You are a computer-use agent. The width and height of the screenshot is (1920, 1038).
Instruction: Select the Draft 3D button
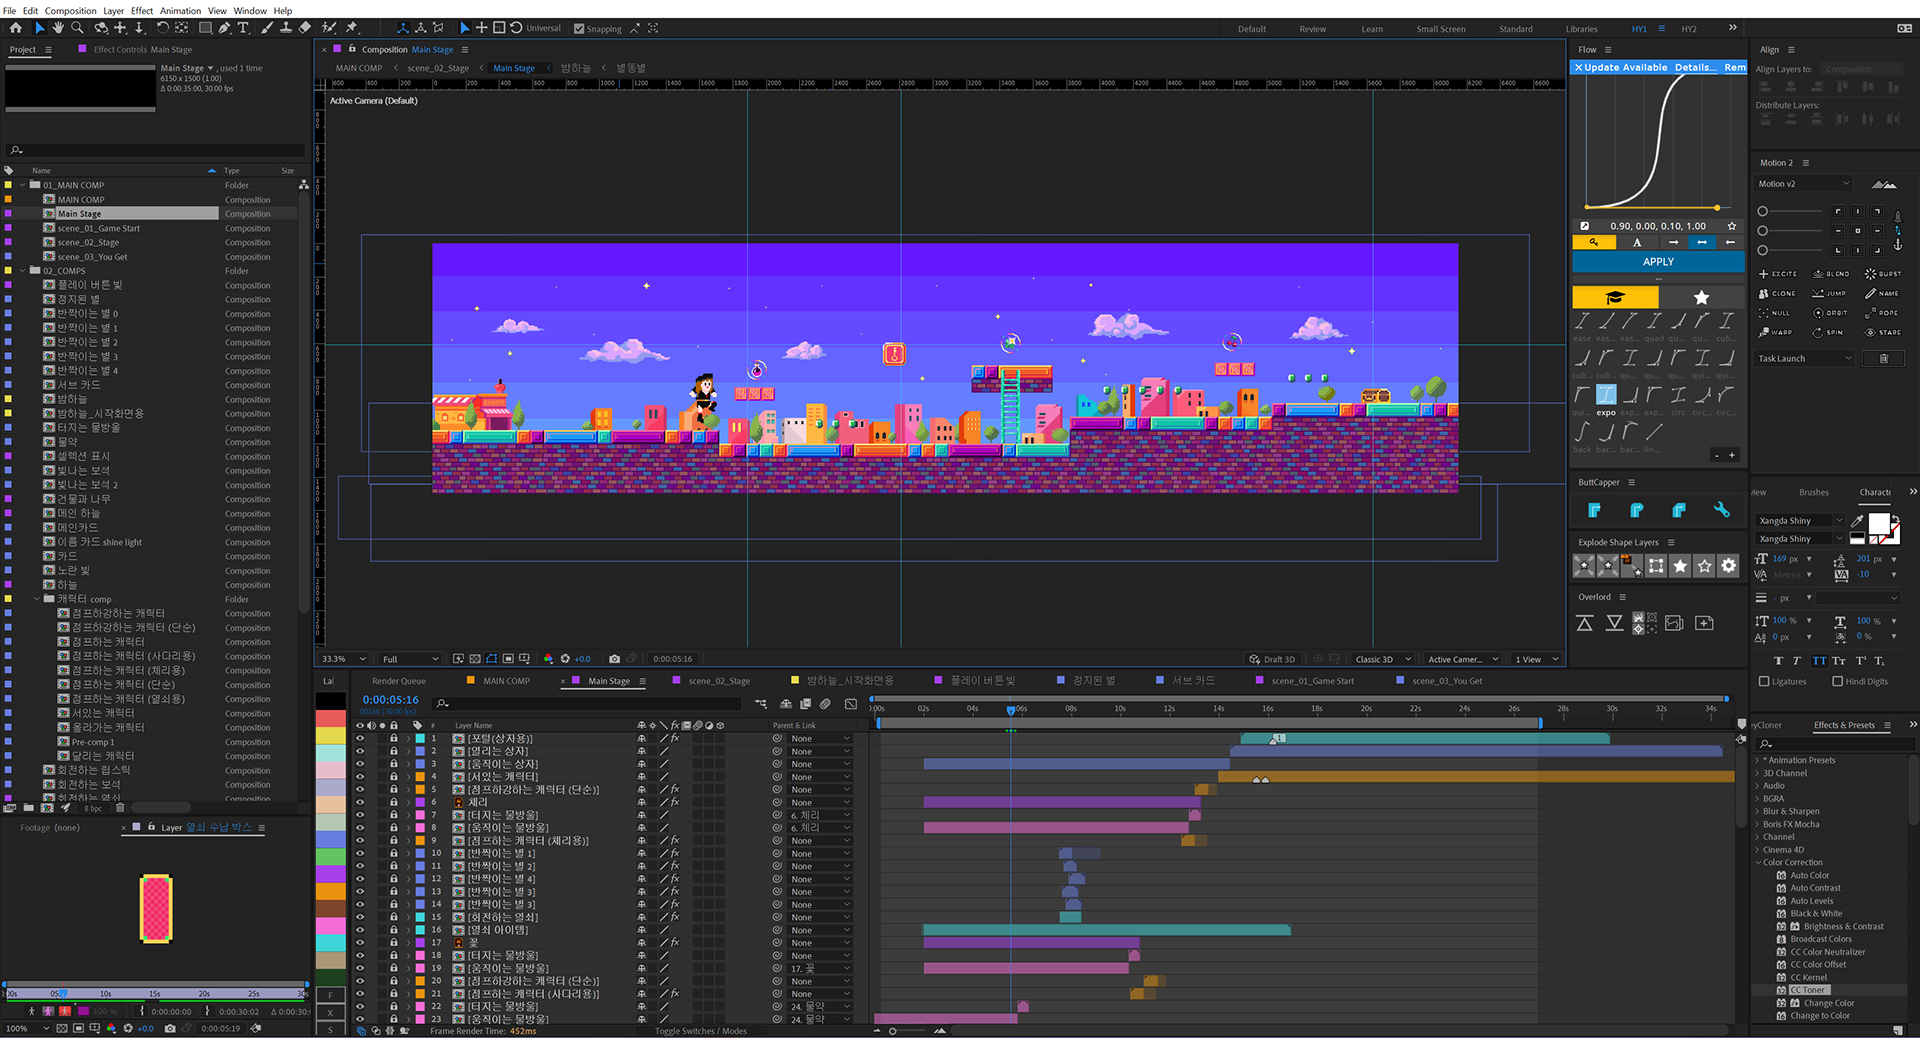click(1272, 659)
